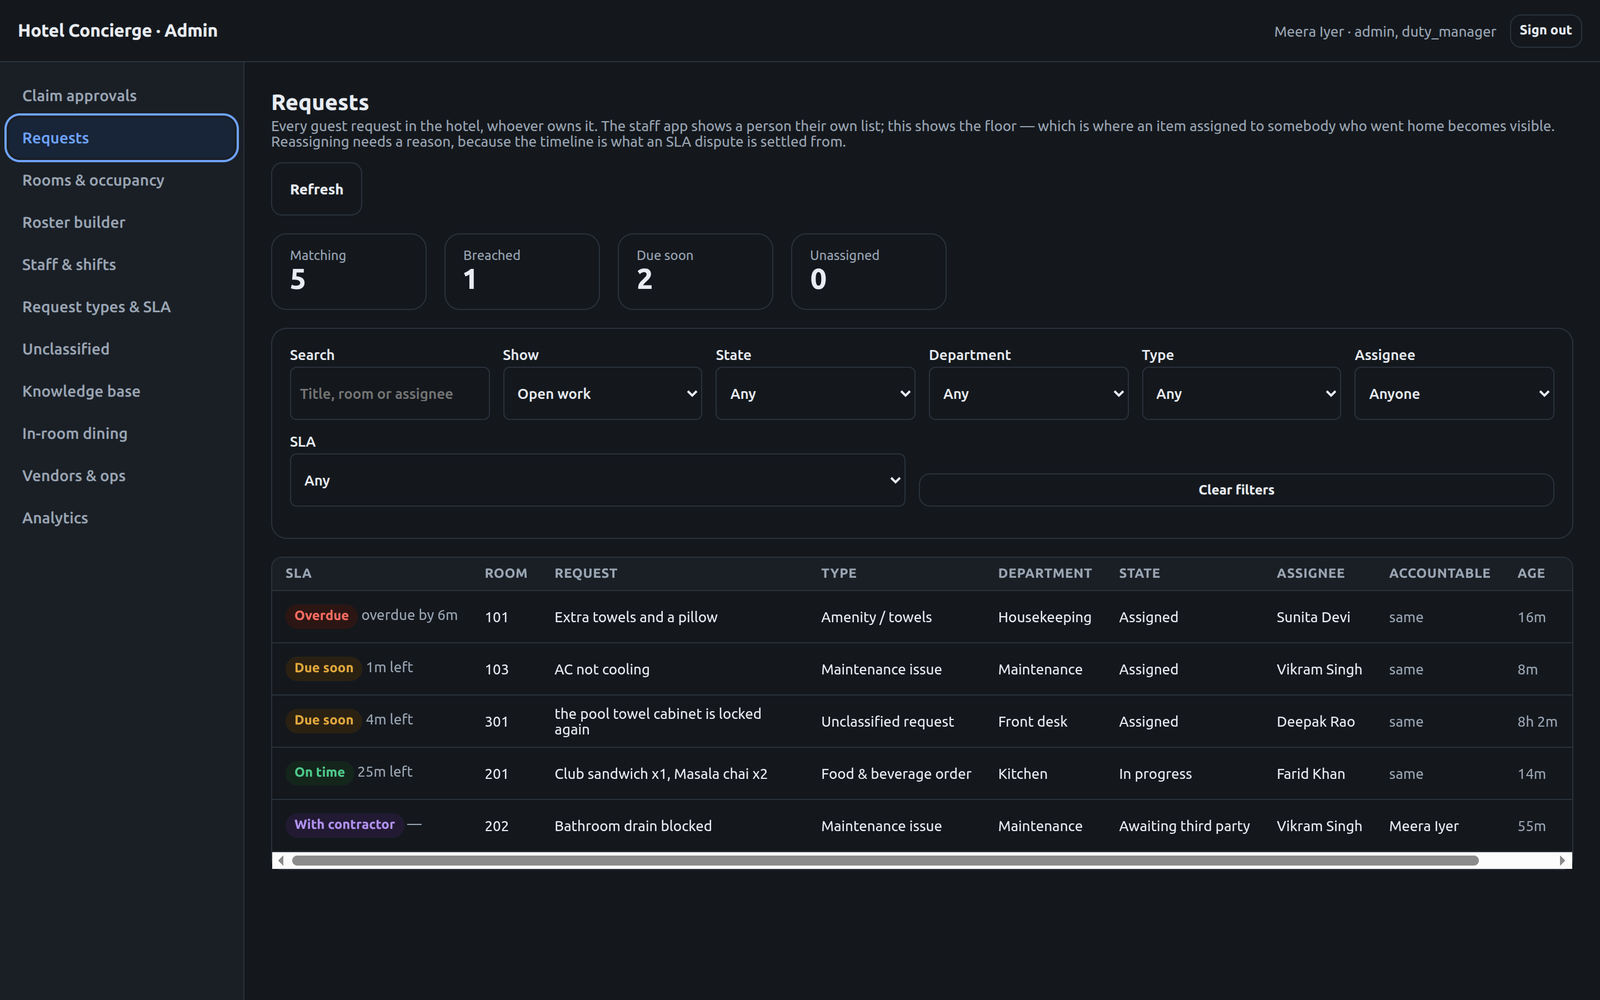Open In-room dining section
This screenshot has width=1600, height=1000.
tap(121, 433)
